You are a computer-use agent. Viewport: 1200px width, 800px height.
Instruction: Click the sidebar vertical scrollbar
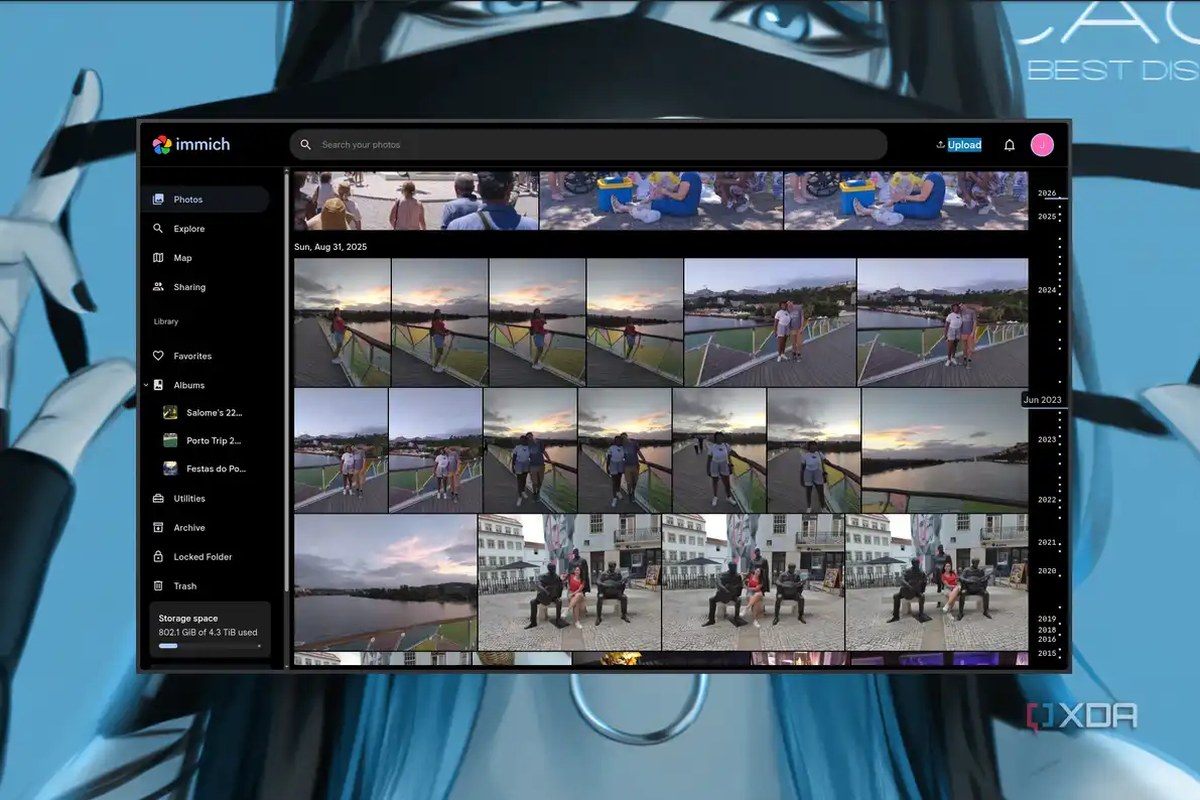286,380
